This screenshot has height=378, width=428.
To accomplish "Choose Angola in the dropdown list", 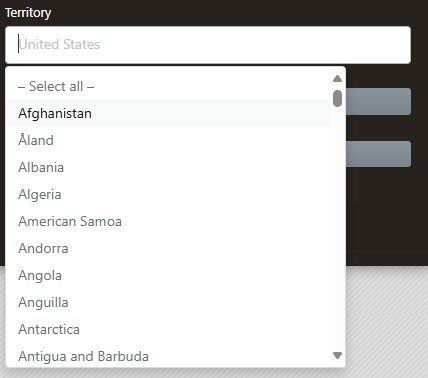I will (x=168, y=275).
